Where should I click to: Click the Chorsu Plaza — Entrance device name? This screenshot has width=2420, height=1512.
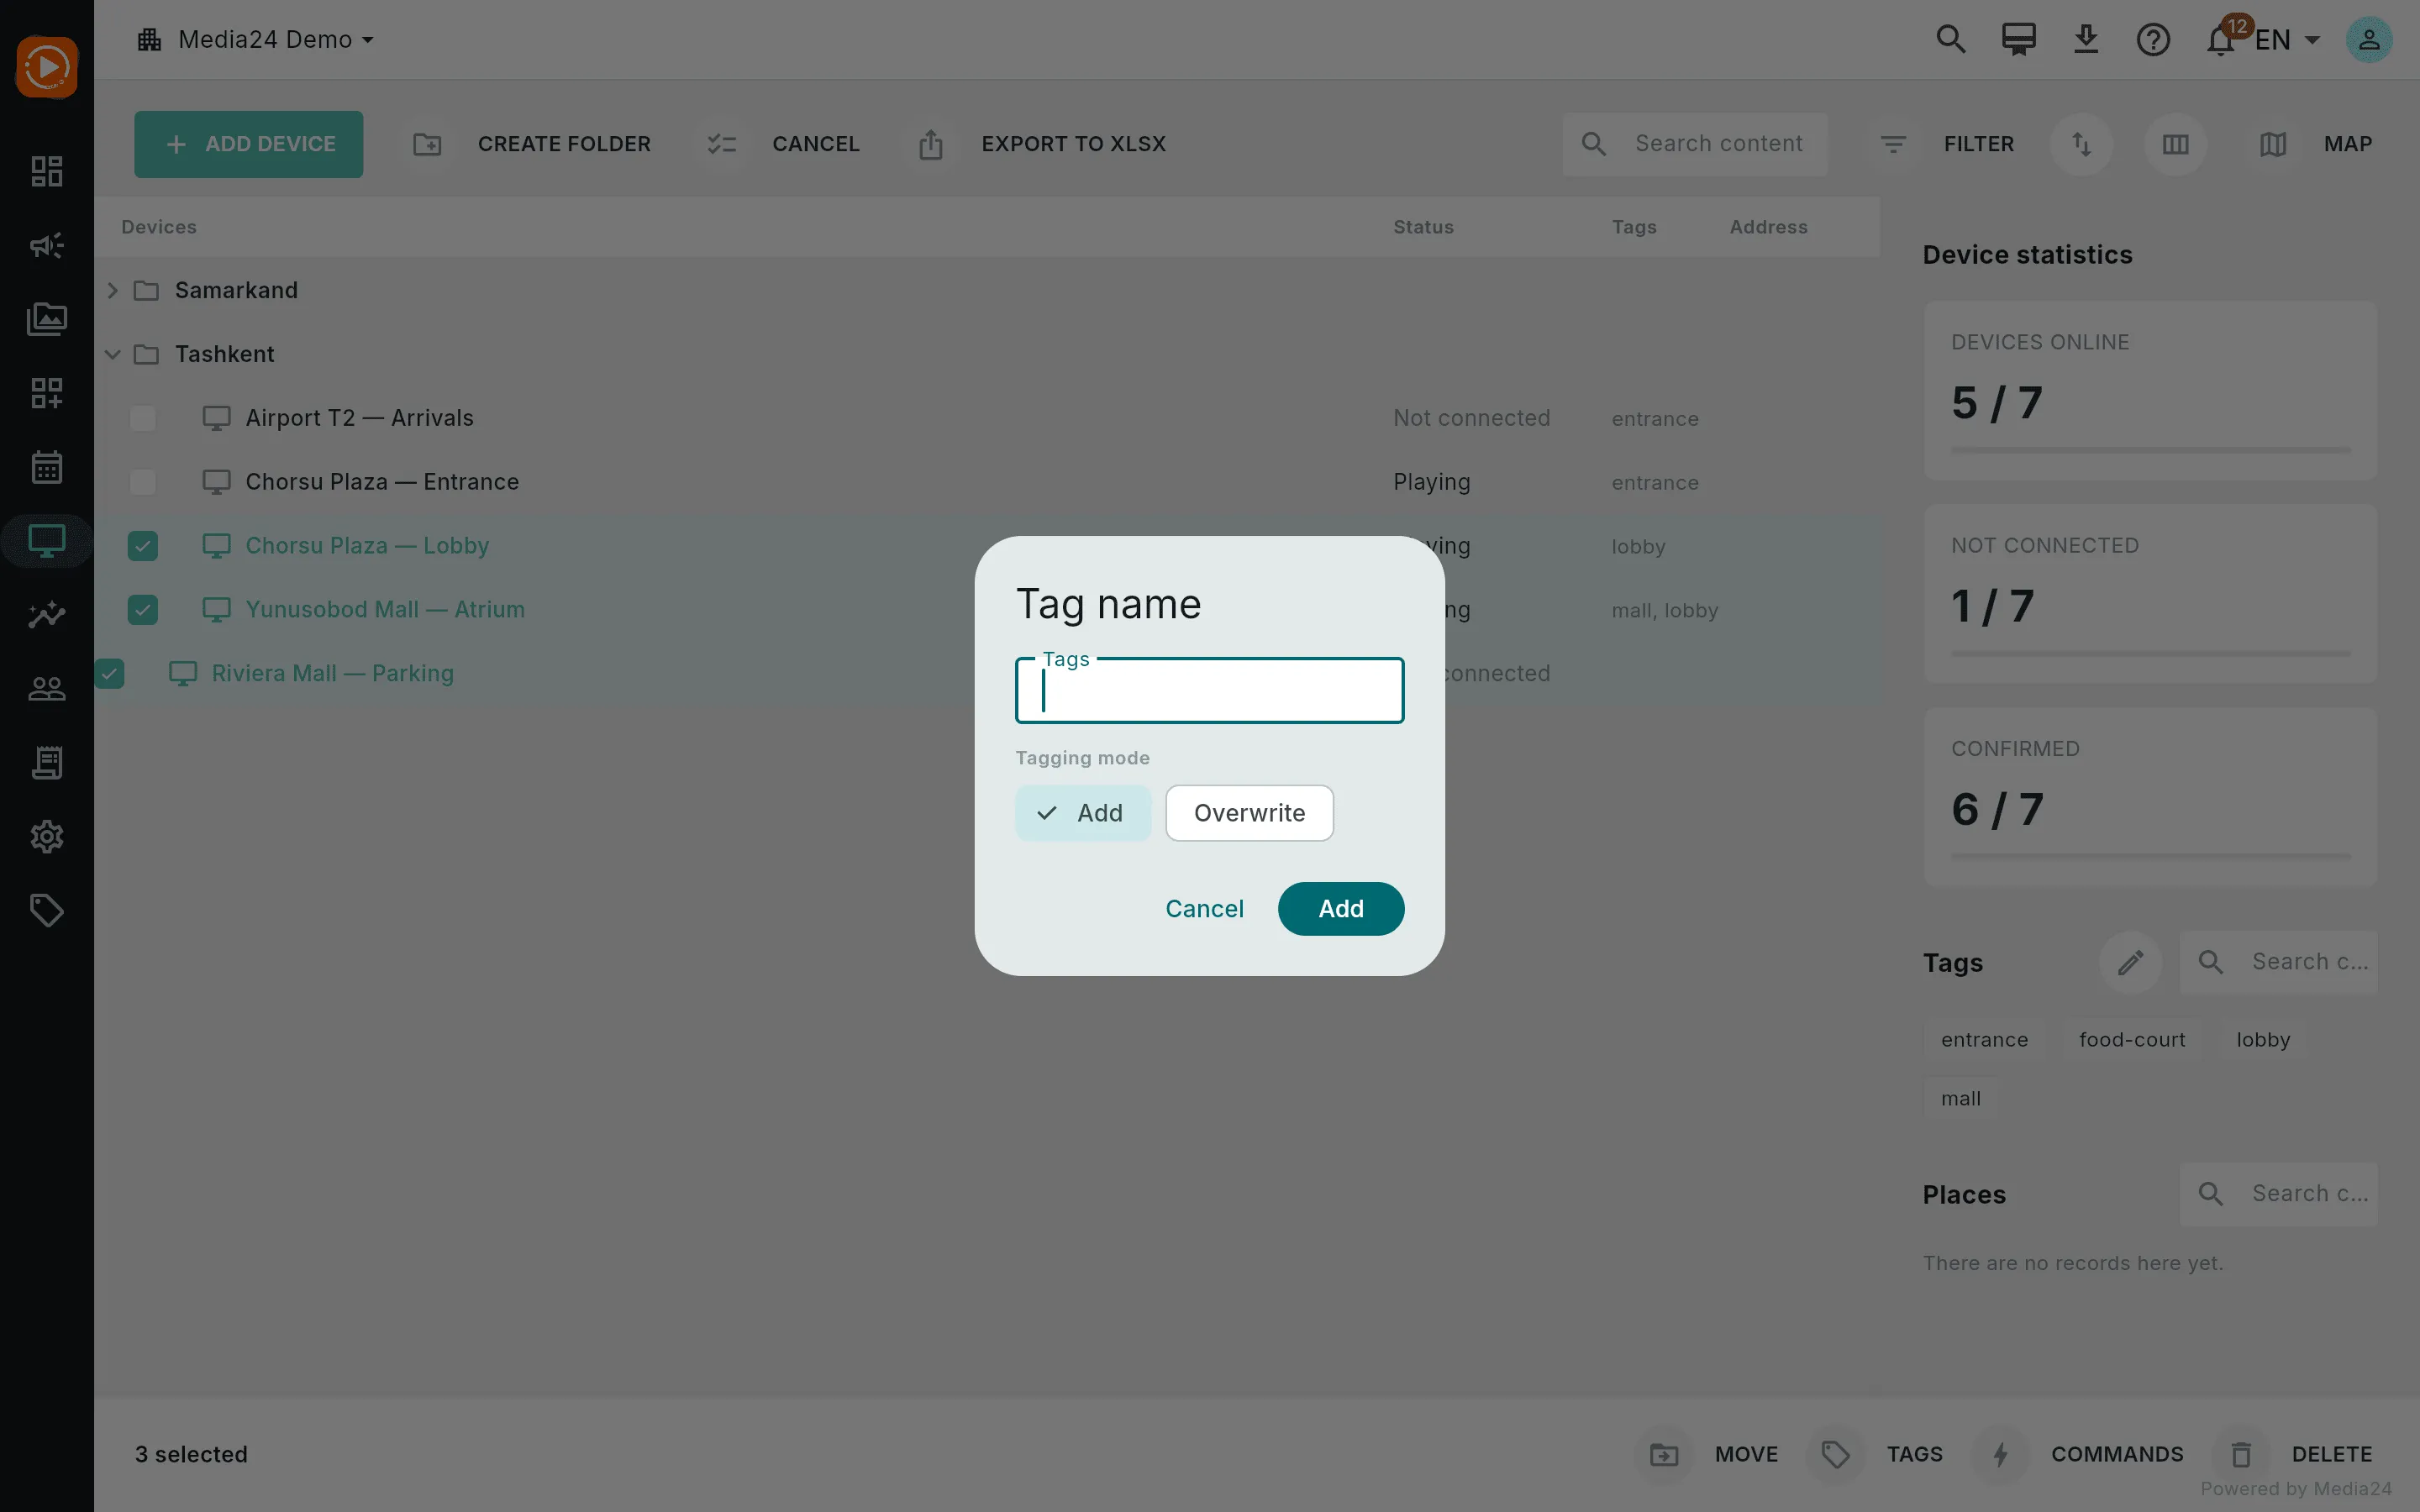tap(382, 482)
